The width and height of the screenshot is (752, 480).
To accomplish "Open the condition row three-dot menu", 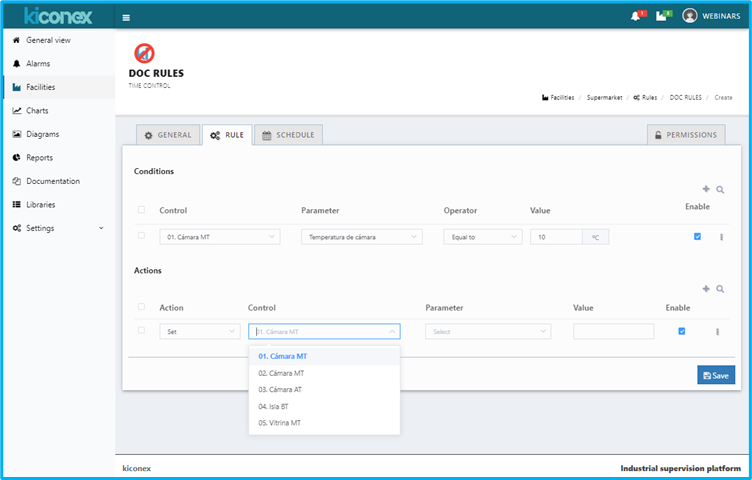I will [721, 237].
